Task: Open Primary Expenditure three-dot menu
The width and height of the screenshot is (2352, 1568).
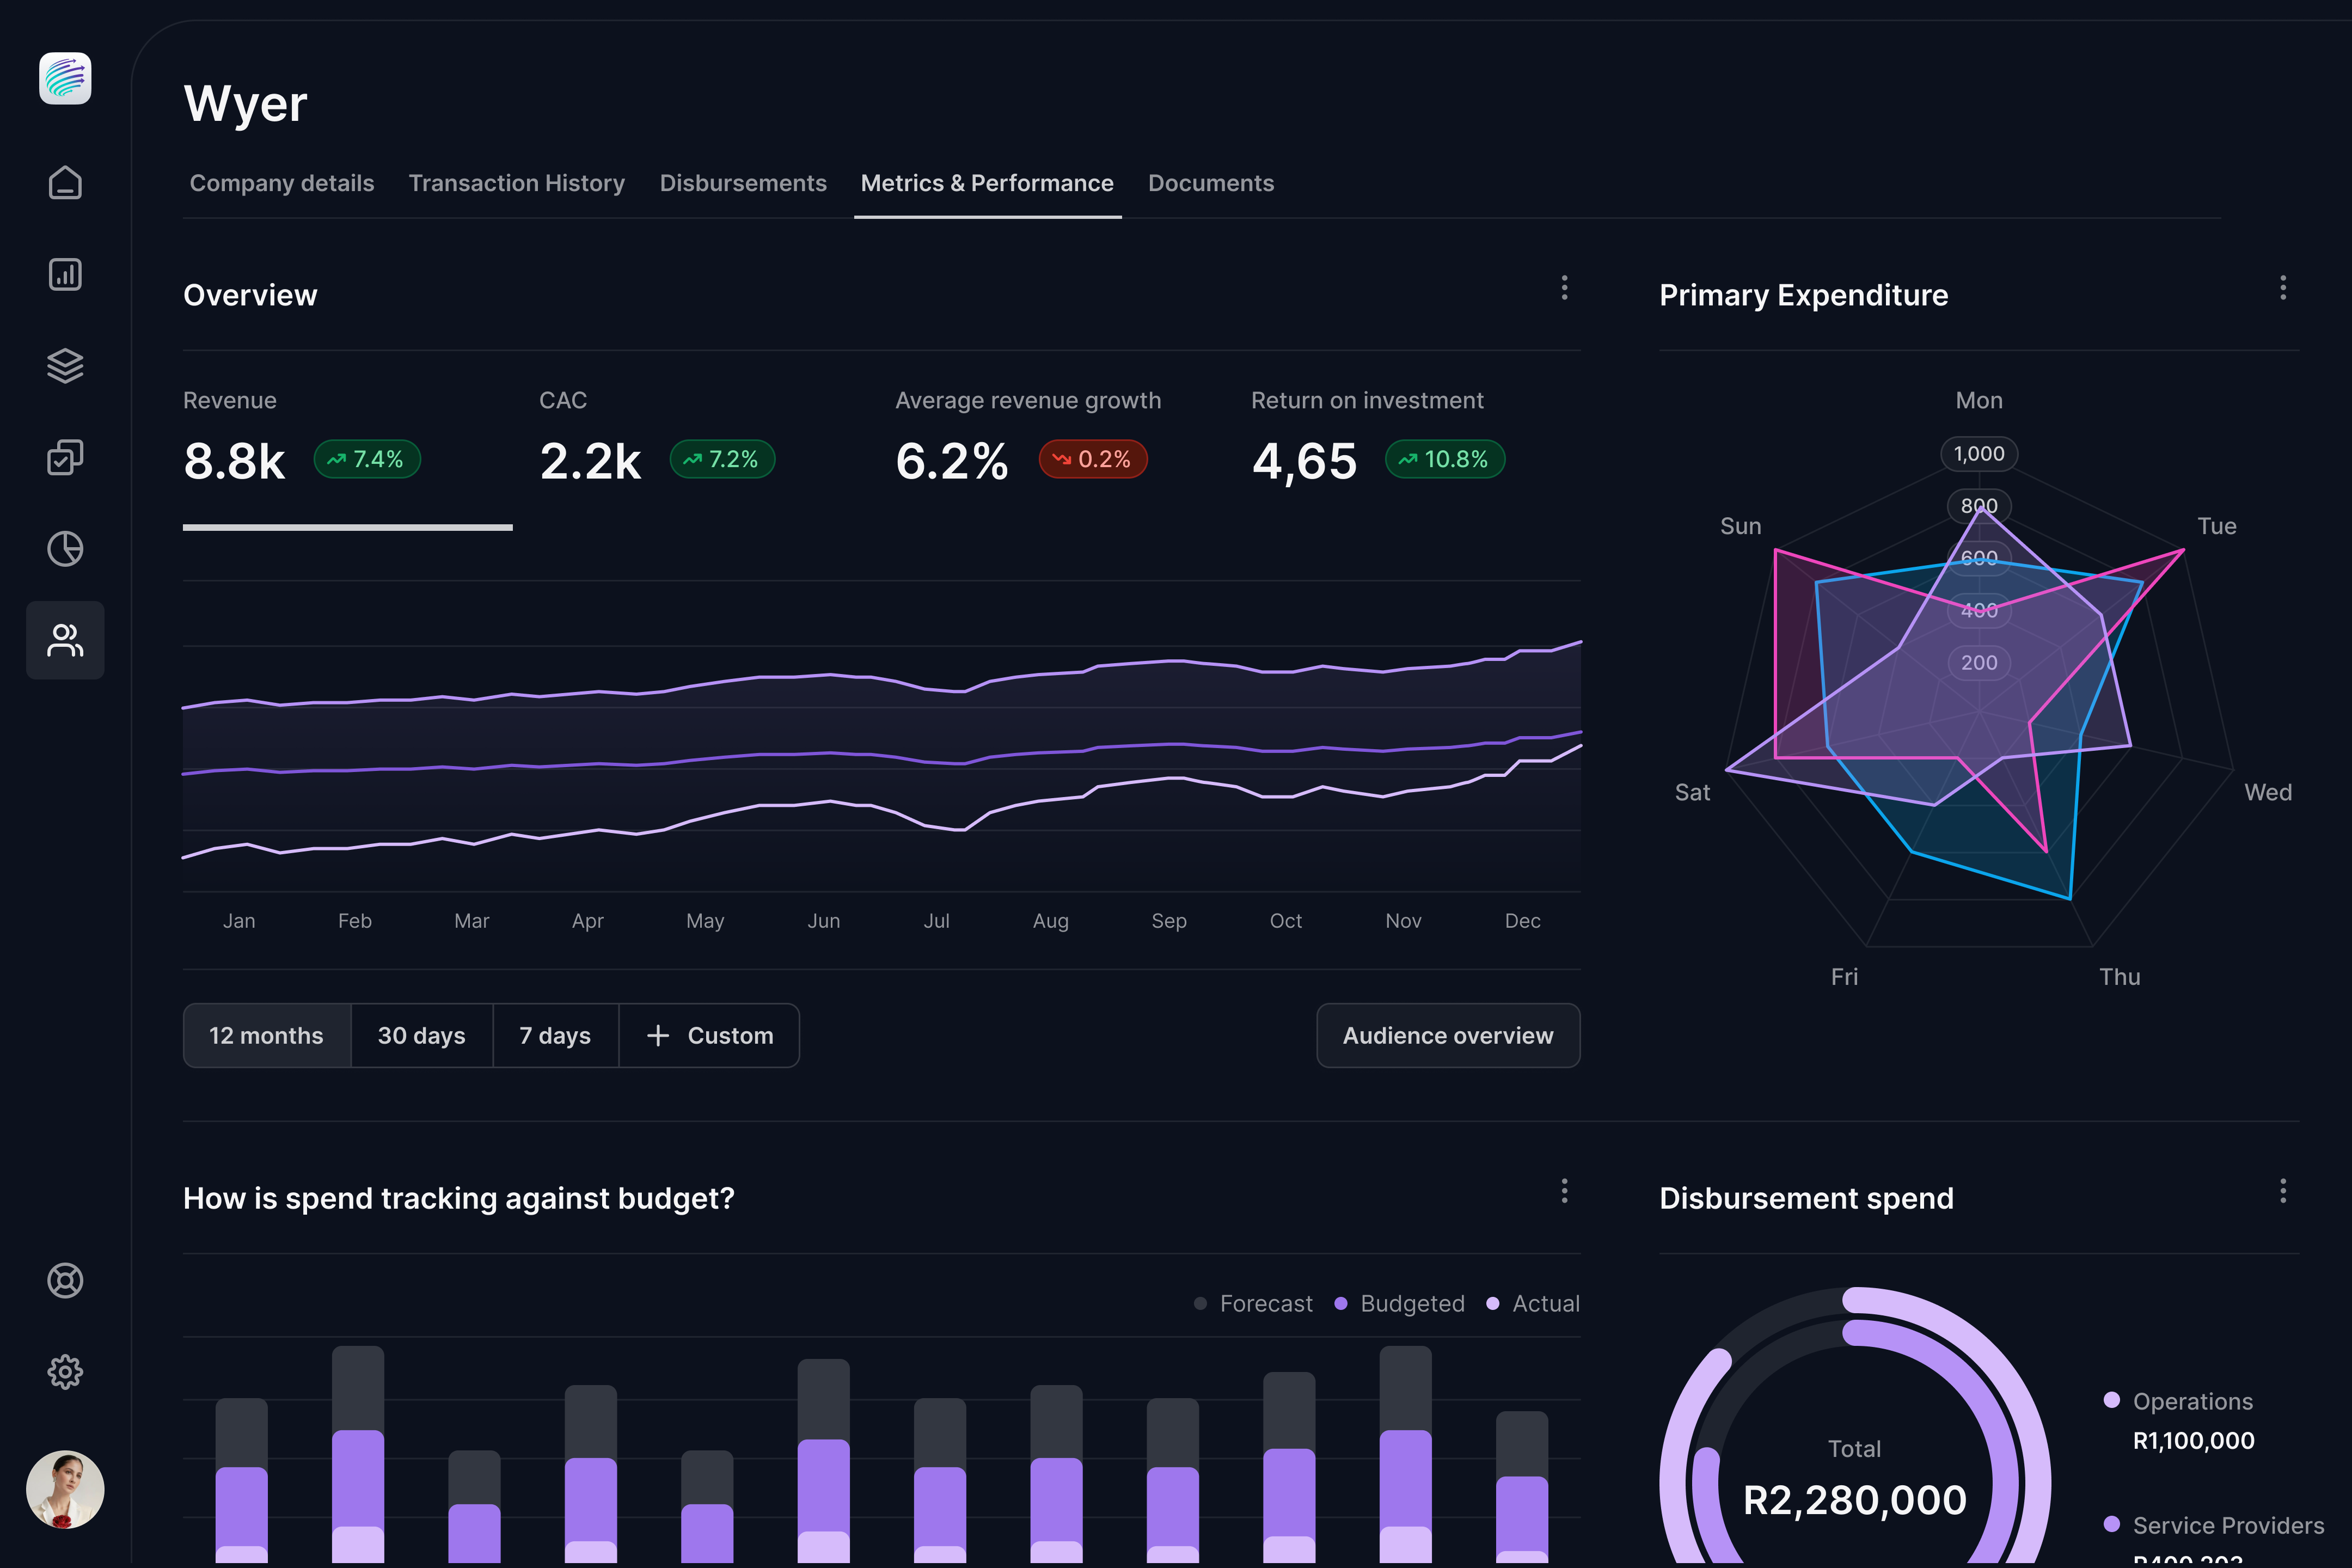Action: coord(2283,288)
